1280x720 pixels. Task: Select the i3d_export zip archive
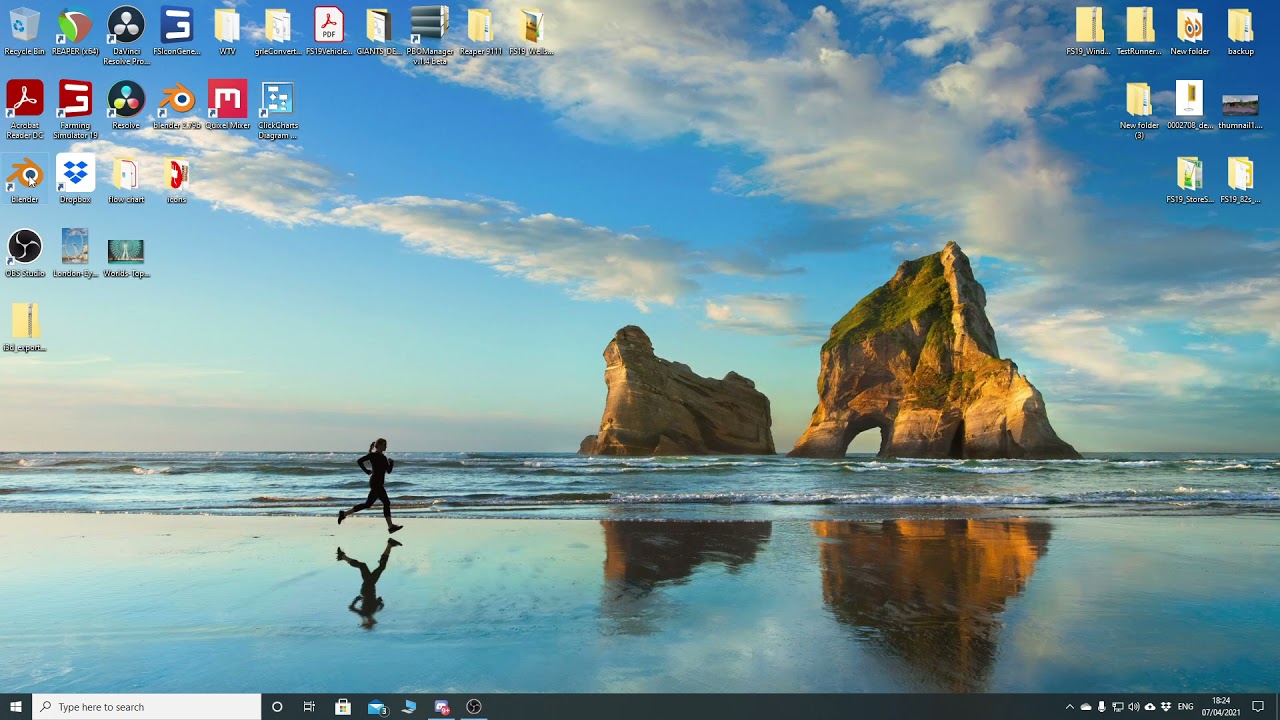point(24,327)
